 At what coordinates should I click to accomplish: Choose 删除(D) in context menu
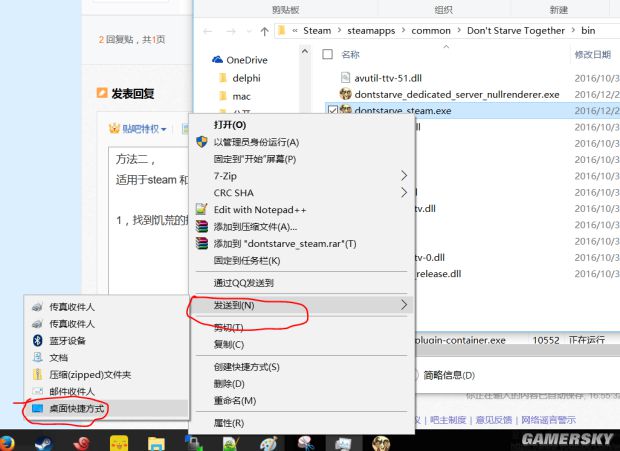(x=302, y=384)
